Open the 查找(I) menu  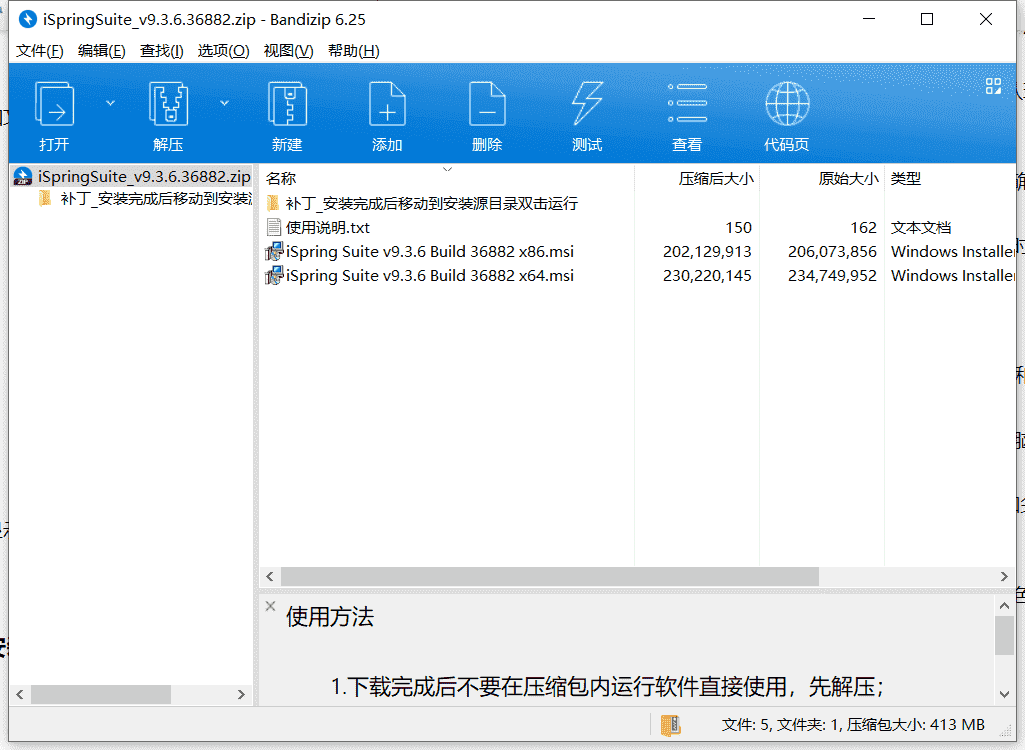click(161, 50)
